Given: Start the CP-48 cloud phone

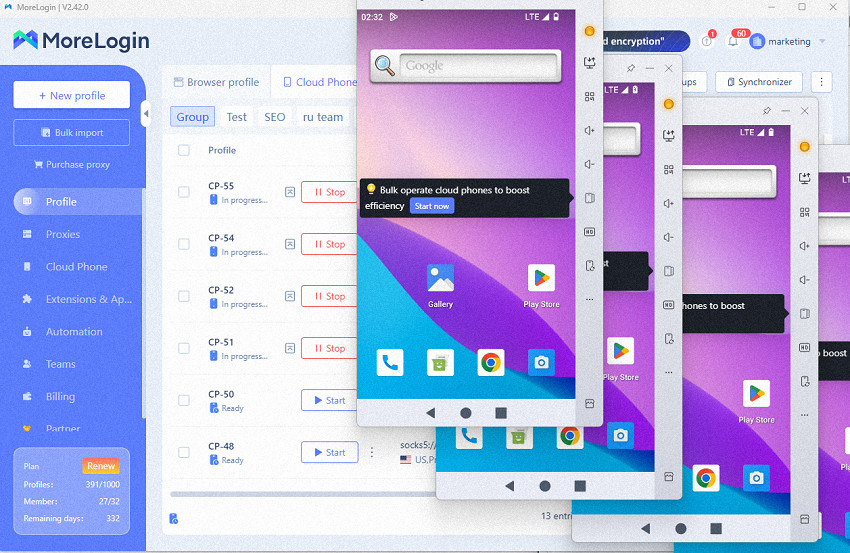Looking at the screenshot, I should pos(330,452).
